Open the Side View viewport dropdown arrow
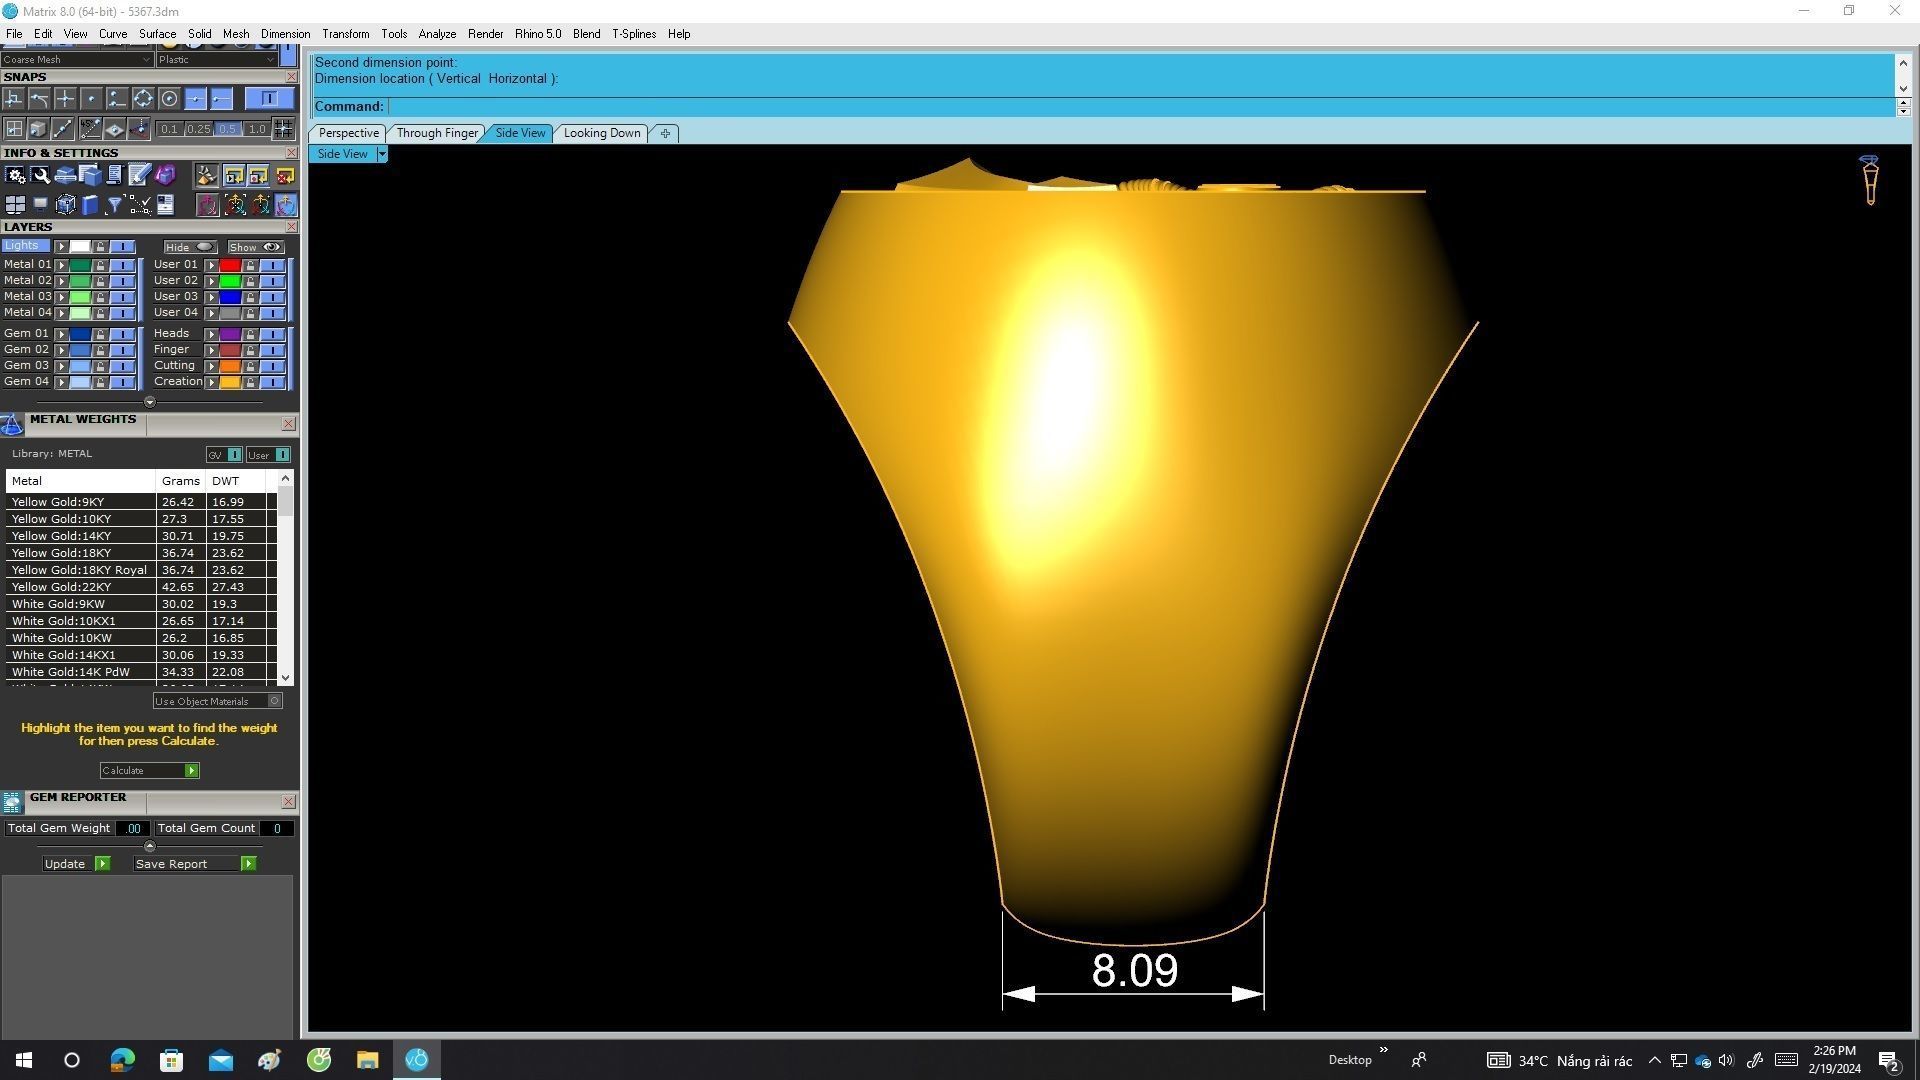Viewport: 1920px width, 1080px height. pos(381,154)
